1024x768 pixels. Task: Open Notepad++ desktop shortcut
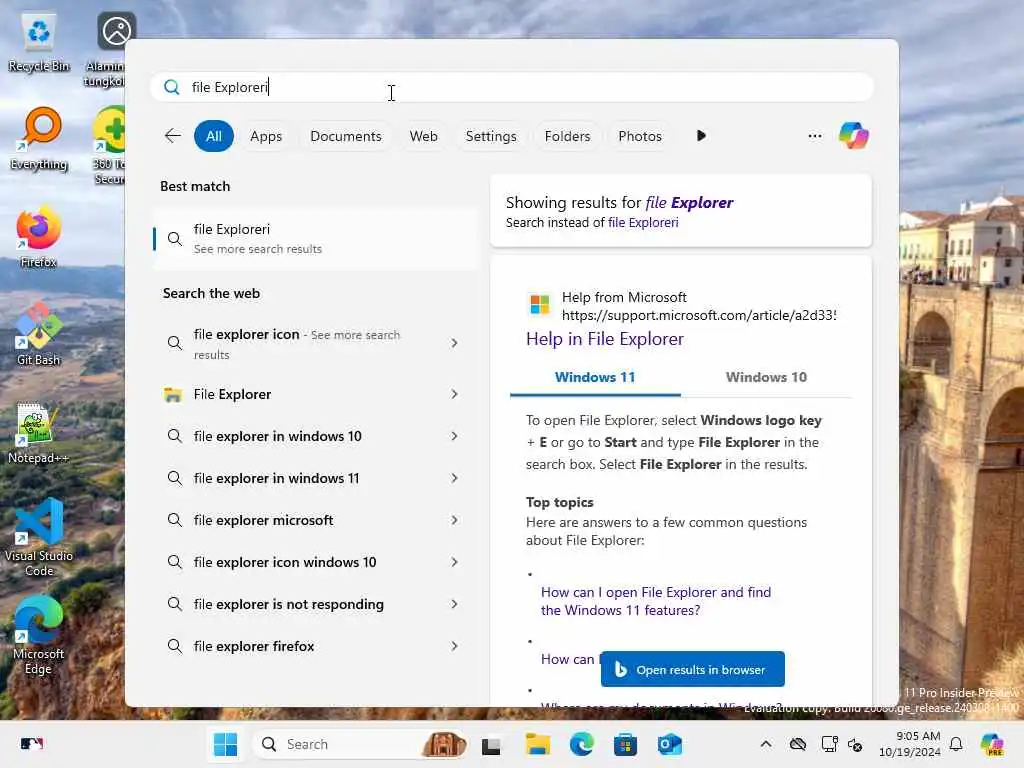click(x=38, y=434)
